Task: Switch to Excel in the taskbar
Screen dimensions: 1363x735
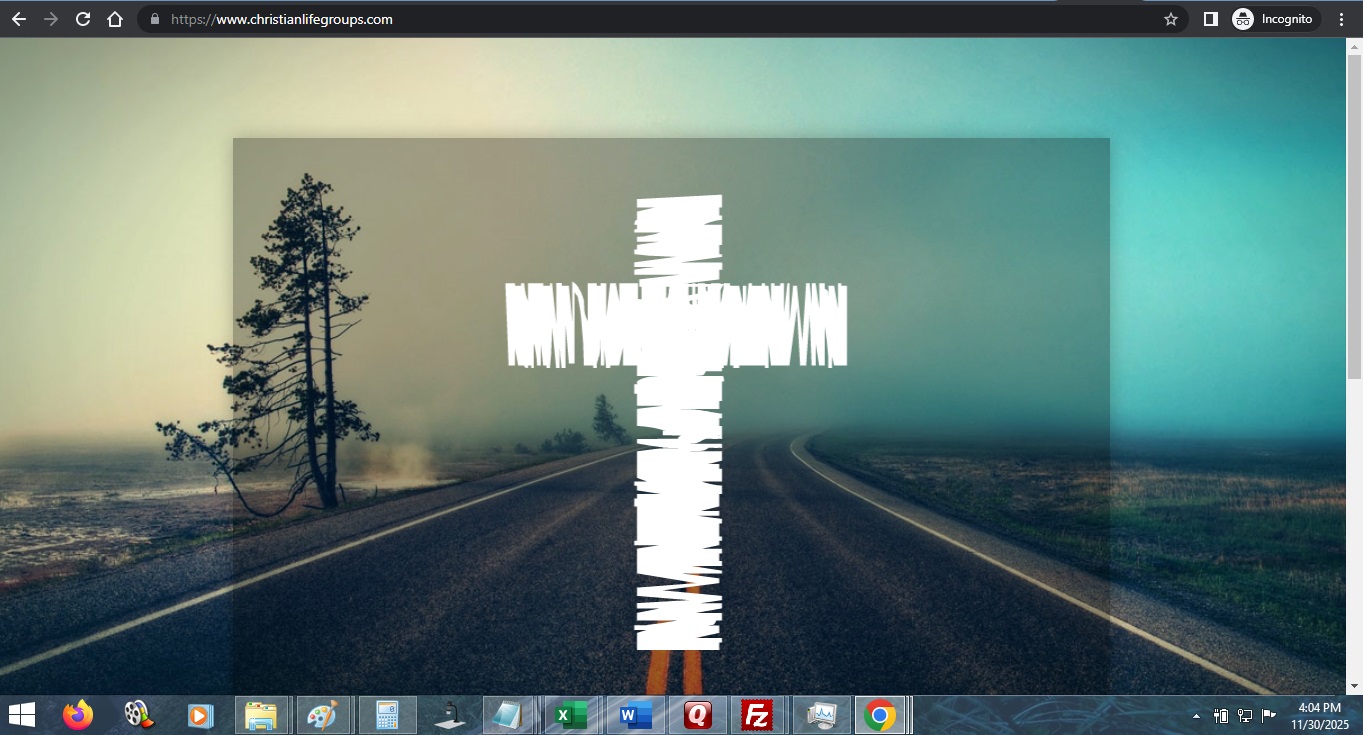Action: tap(571, 715)
